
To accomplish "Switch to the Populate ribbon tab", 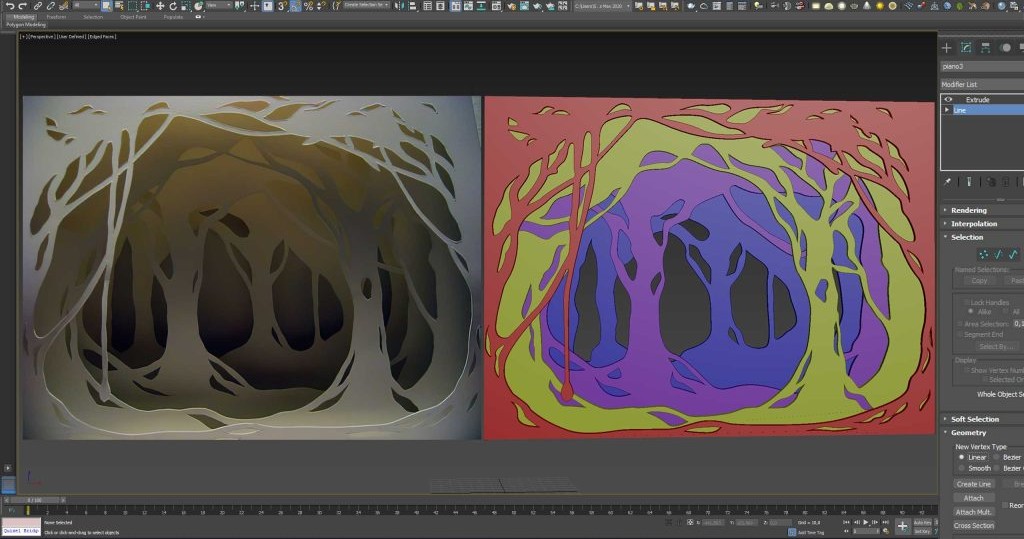I will pyautogui.click(x=173, y=17).
